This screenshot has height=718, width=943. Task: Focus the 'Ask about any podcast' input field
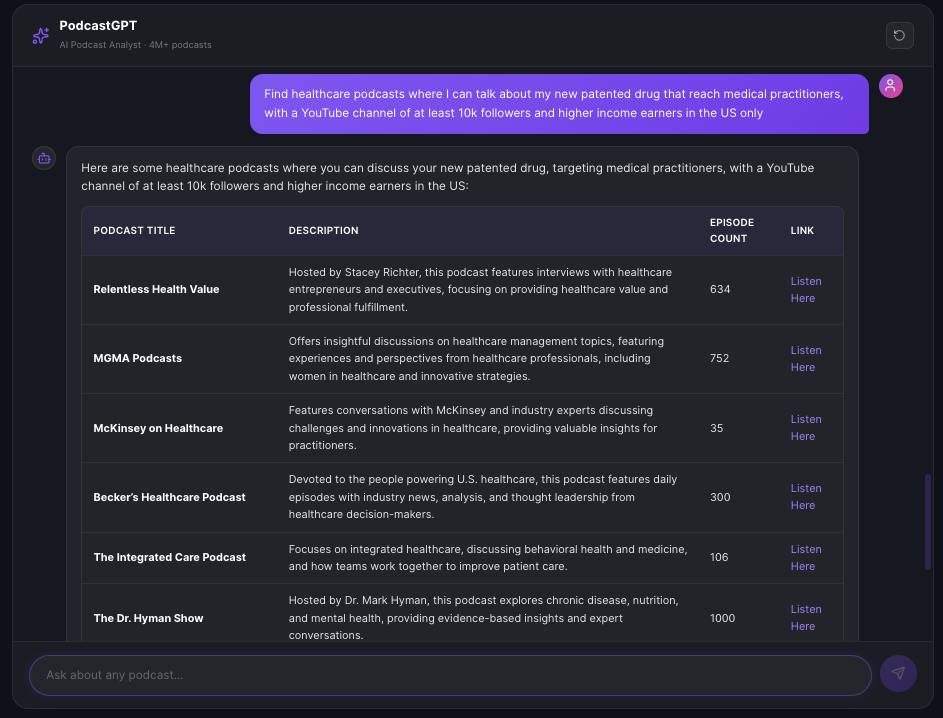450,675
